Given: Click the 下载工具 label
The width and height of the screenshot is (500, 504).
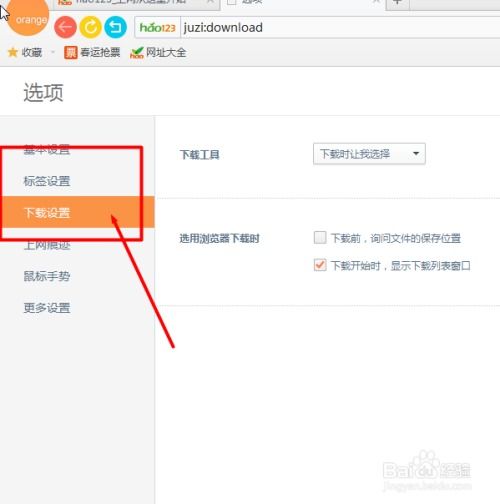Looking at the screenshot, I should pos(199,155).
